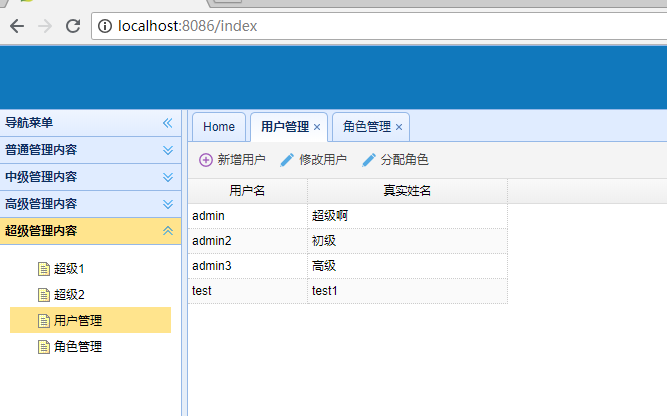Select the test user row
Screen dimensions: 667x416
coord(348,291)
